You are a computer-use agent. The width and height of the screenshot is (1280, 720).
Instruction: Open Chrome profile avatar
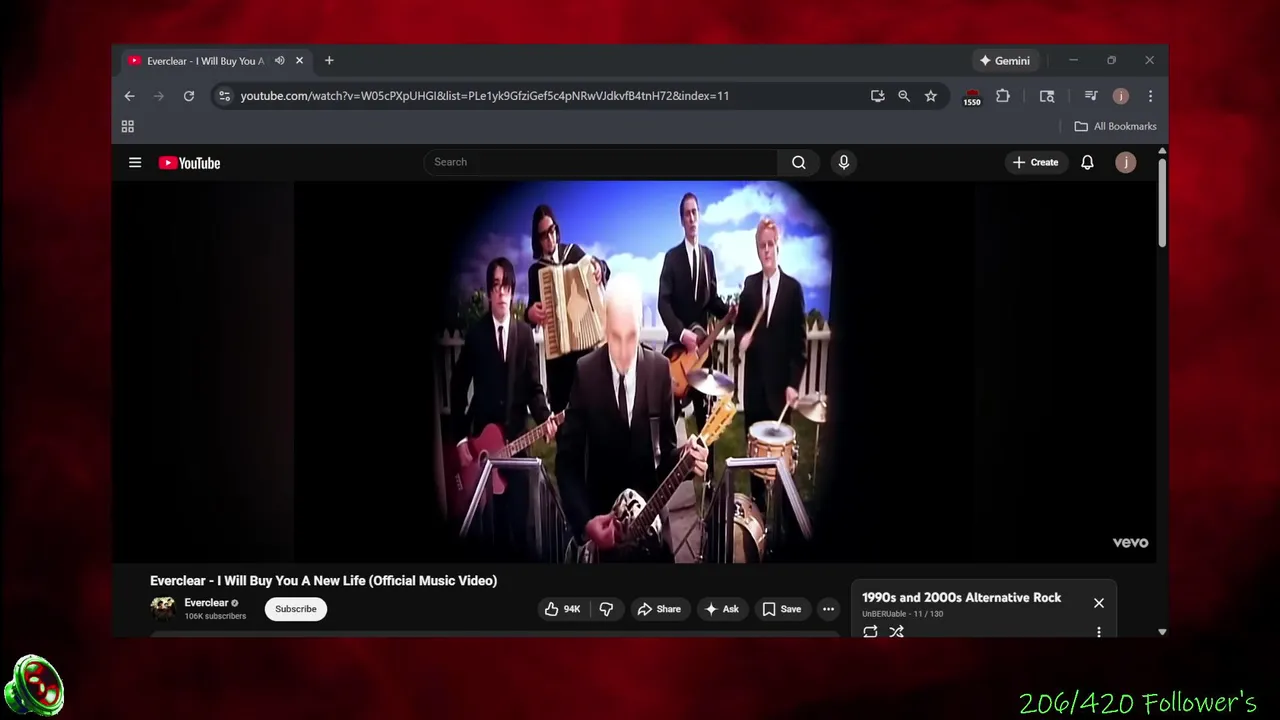click(x=1121, y=96)
